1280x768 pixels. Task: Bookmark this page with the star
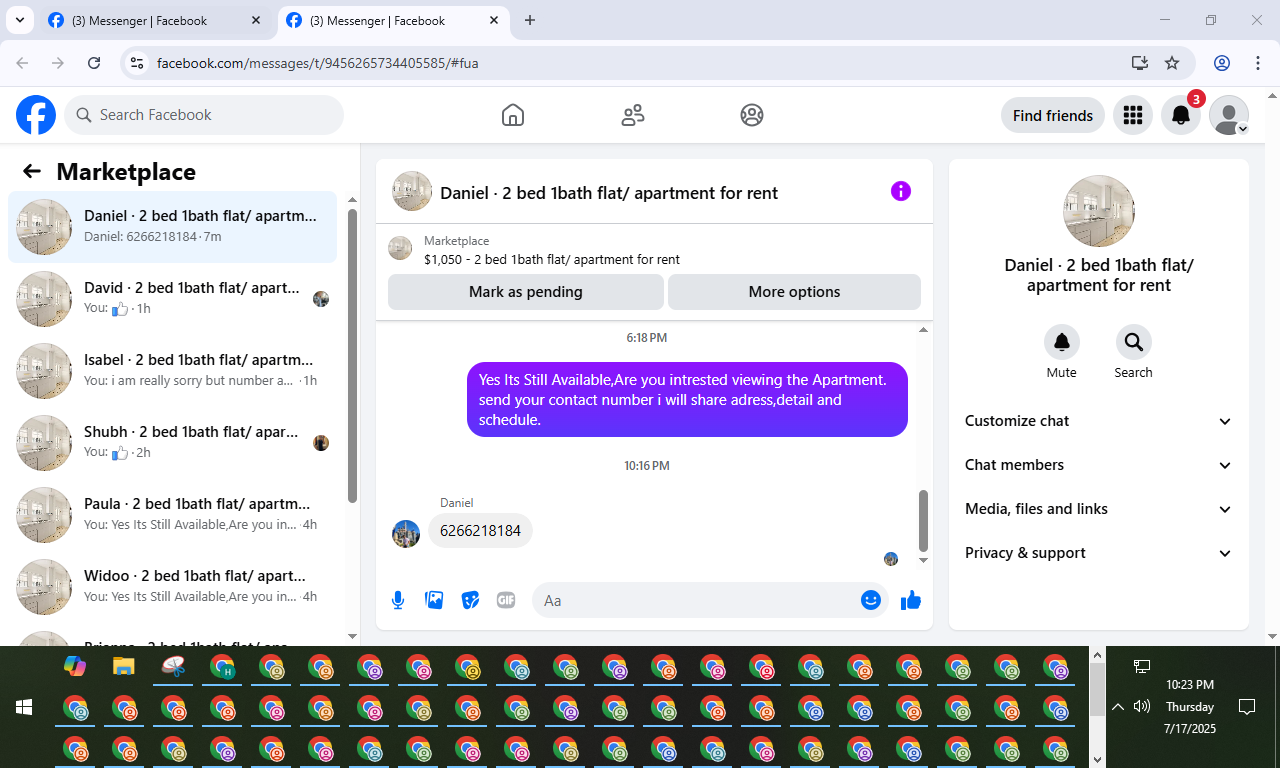click(1172, 63)
